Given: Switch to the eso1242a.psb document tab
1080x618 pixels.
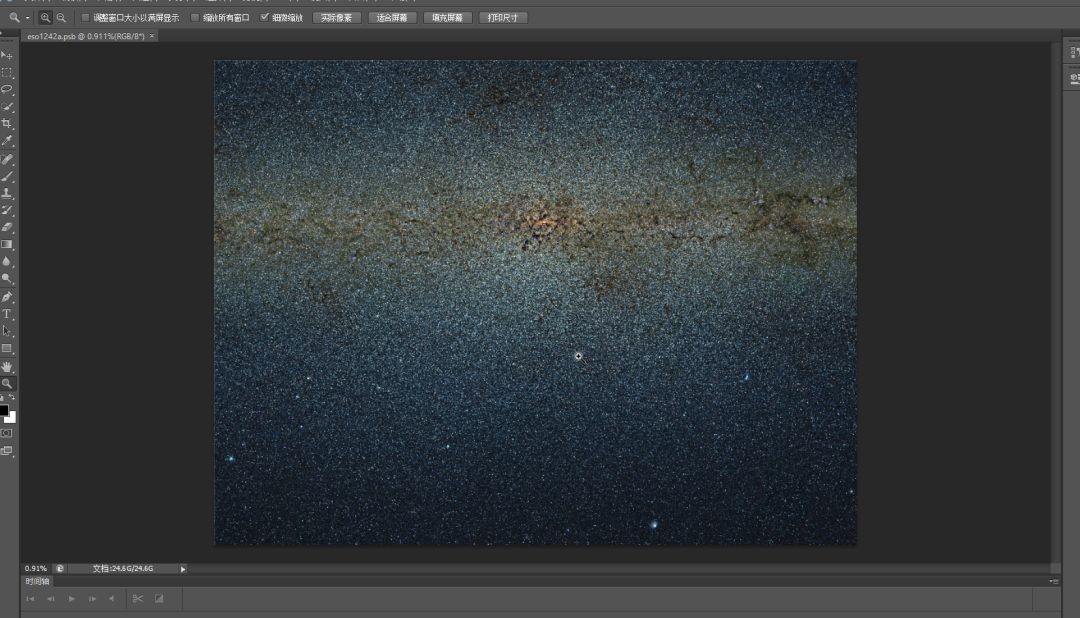Looking at the screenshot, I should click(85, 36).
